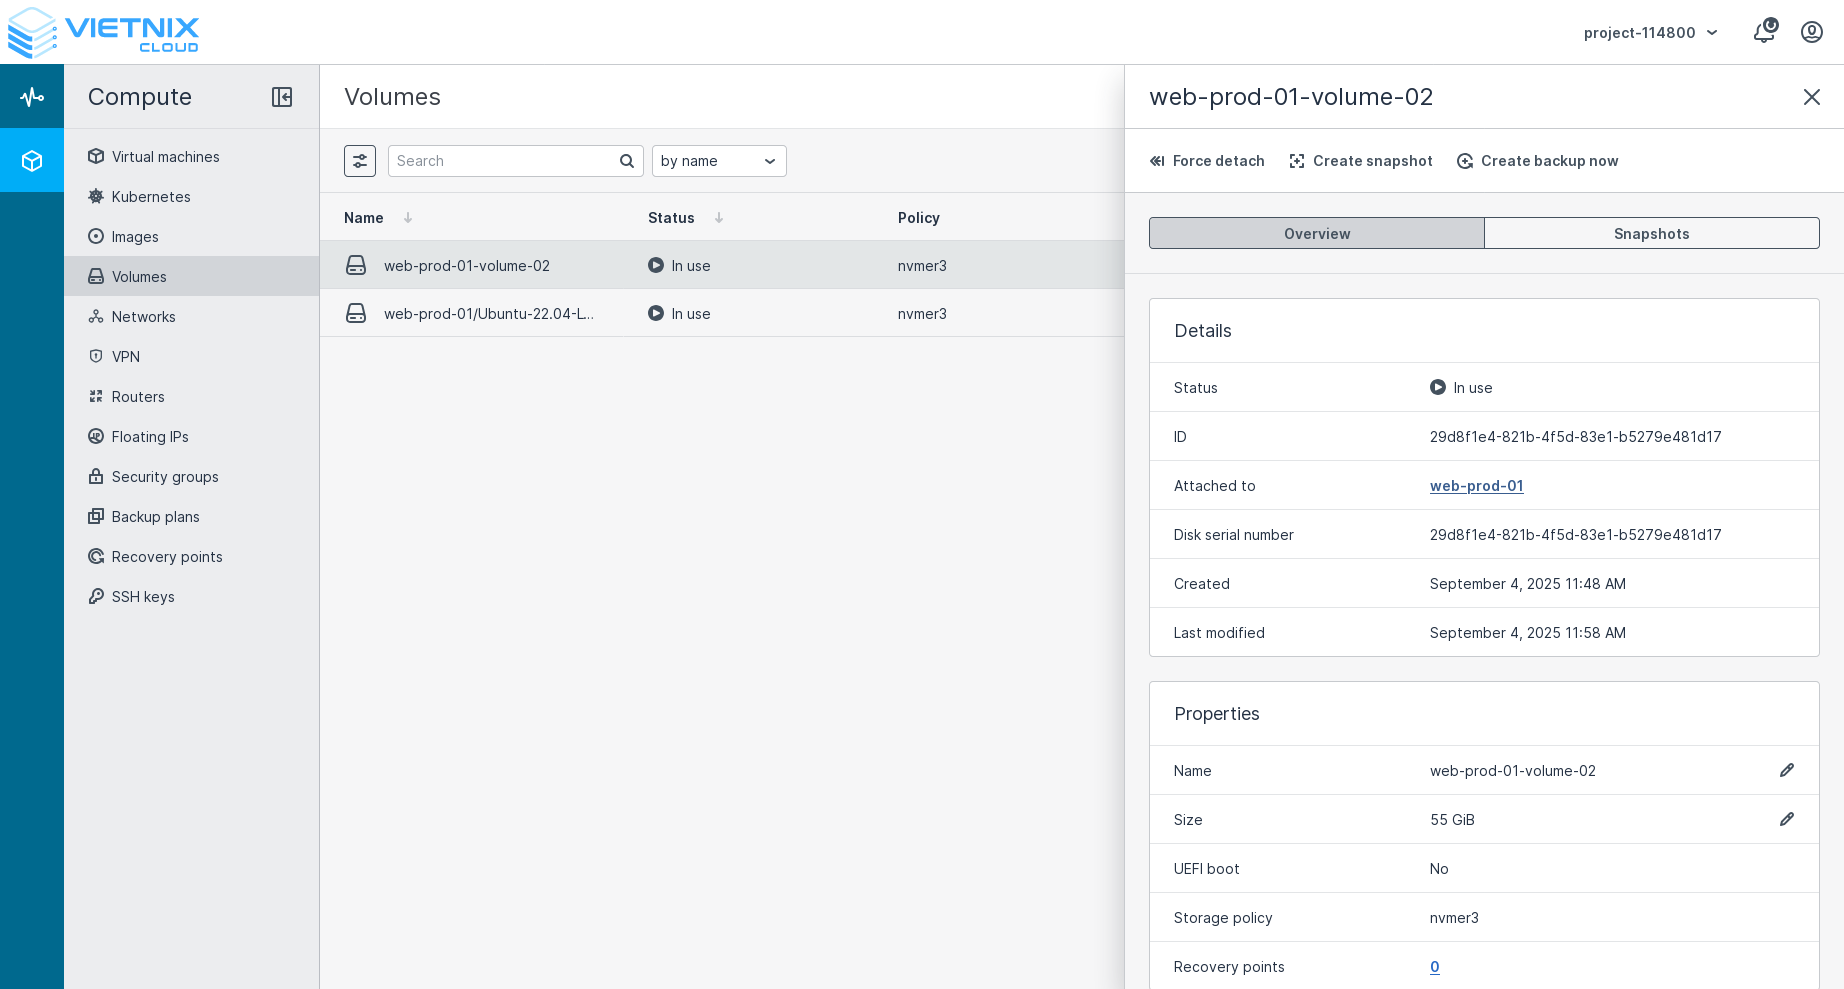Click the search magnifier icon
Viewport: 1844px width, 989px height.
point(627,161)
